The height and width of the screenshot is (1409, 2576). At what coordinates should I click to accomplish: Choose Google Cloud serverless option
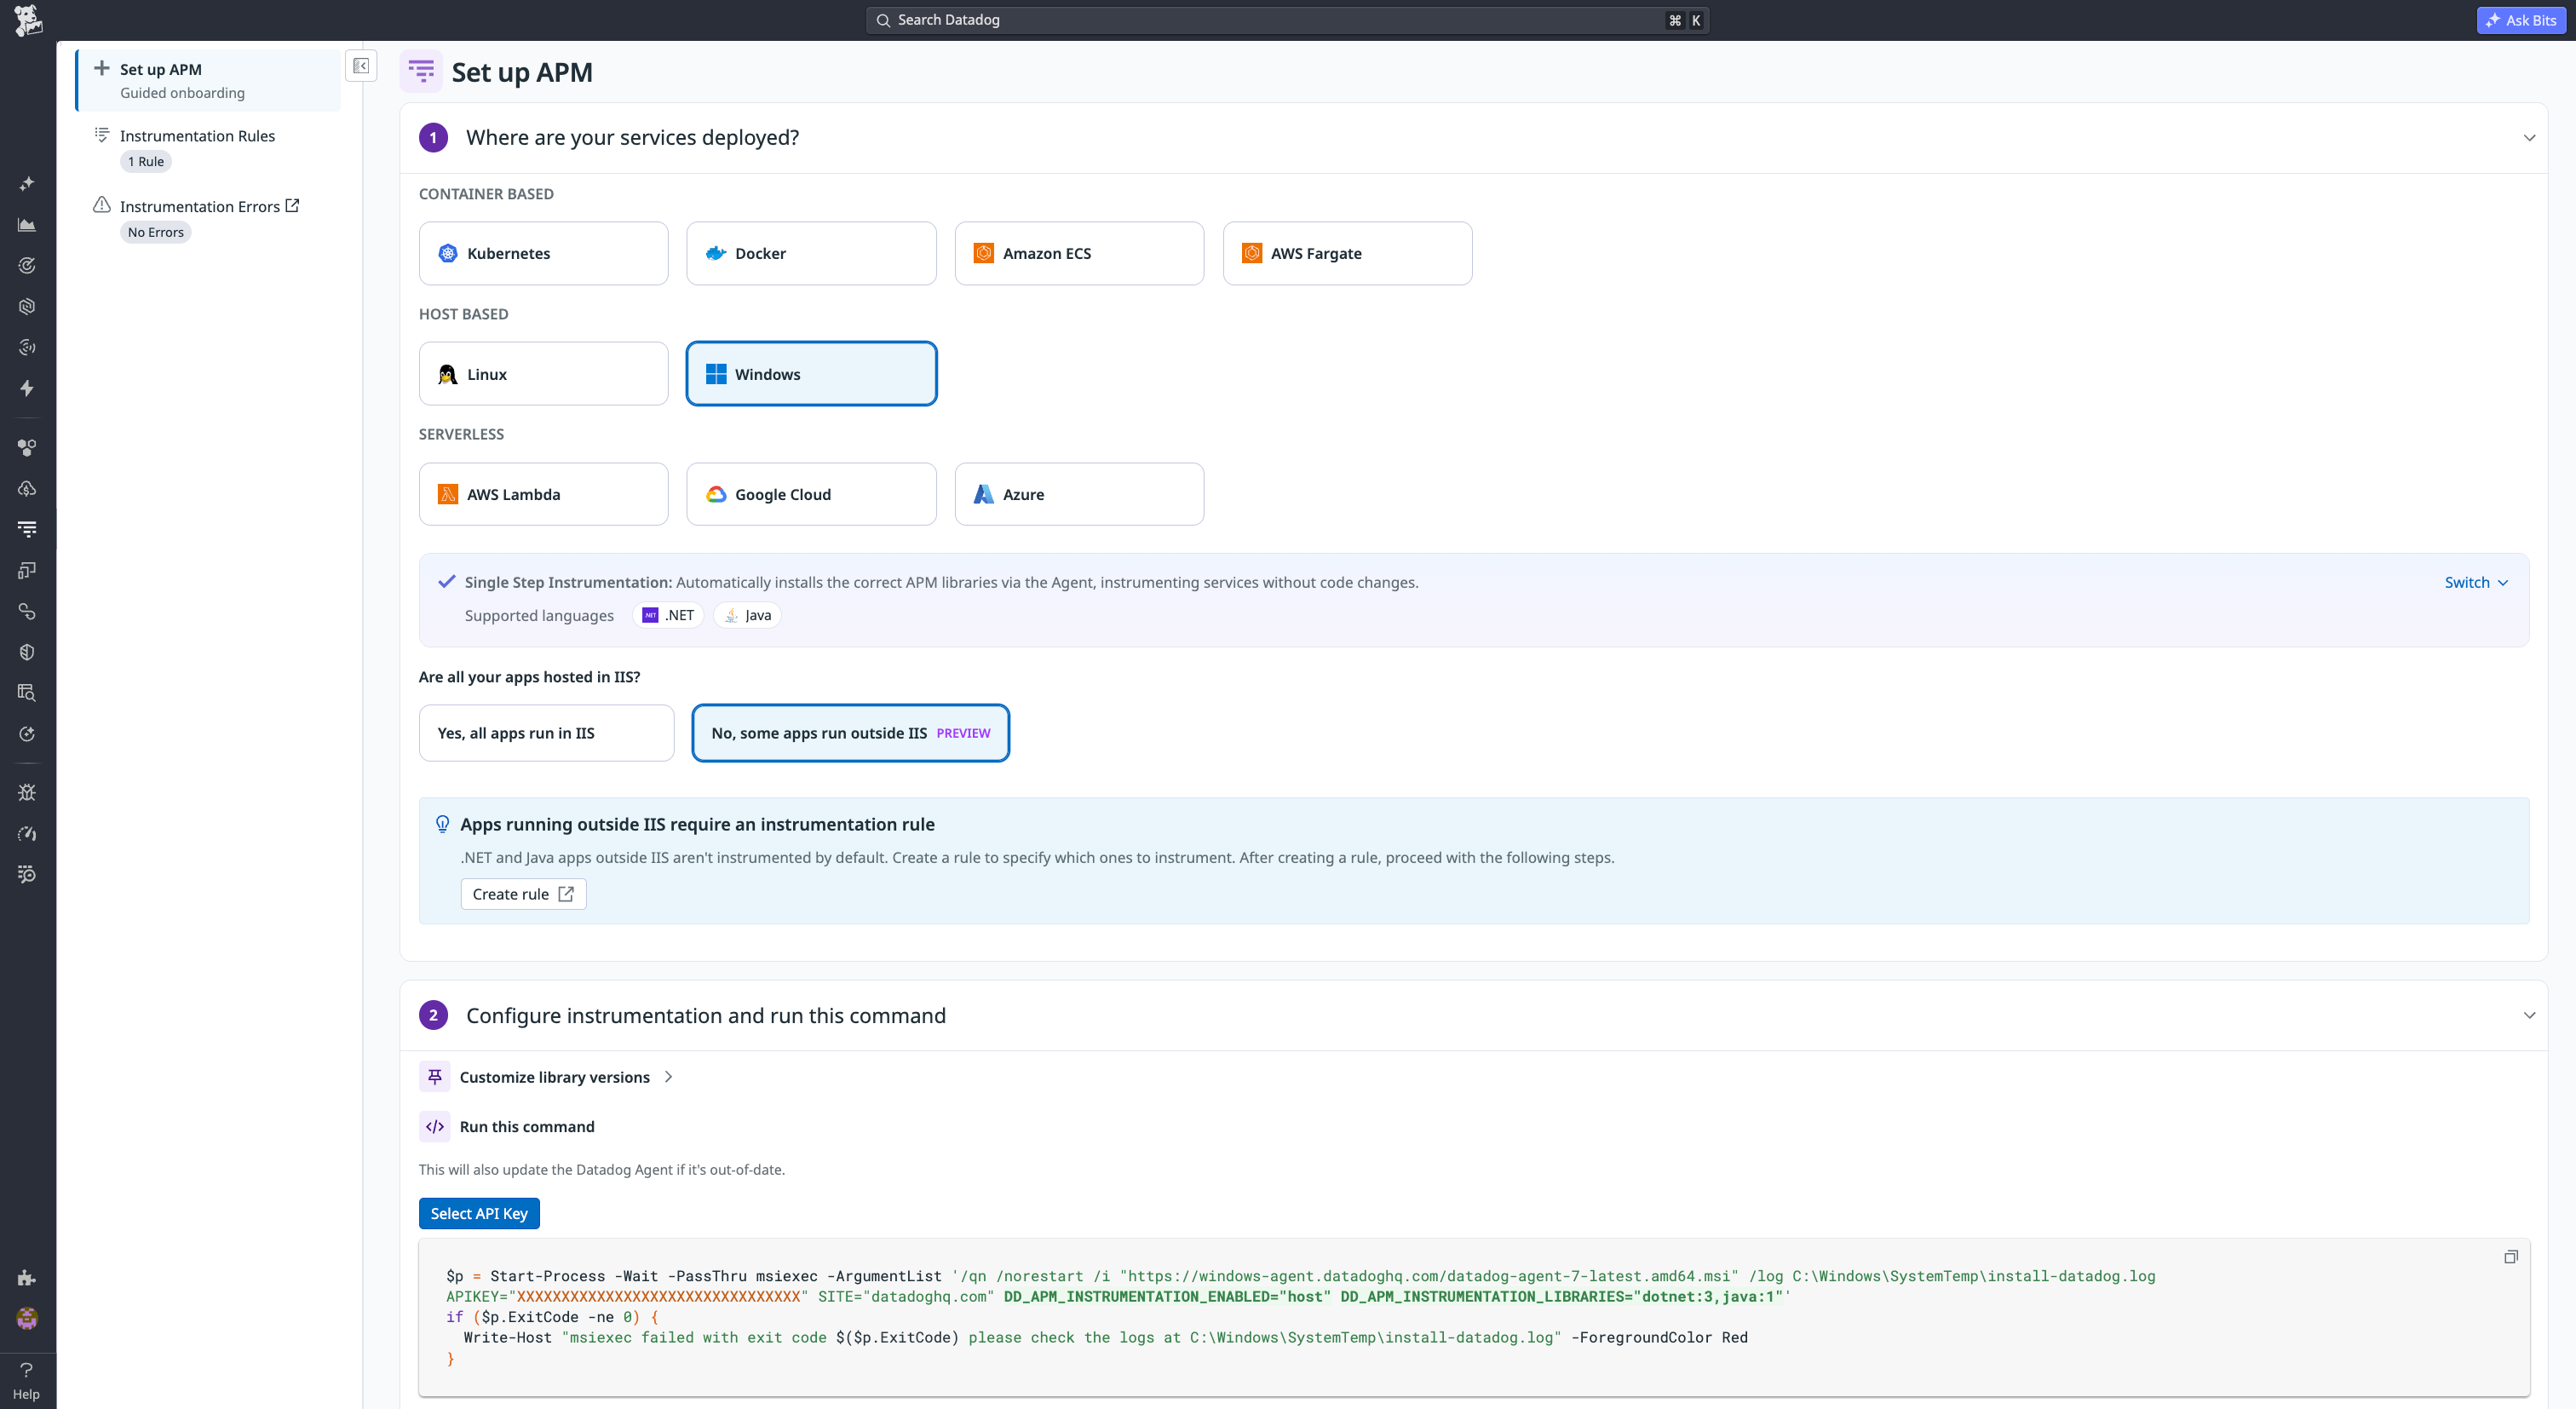click(x=811, y=494)
